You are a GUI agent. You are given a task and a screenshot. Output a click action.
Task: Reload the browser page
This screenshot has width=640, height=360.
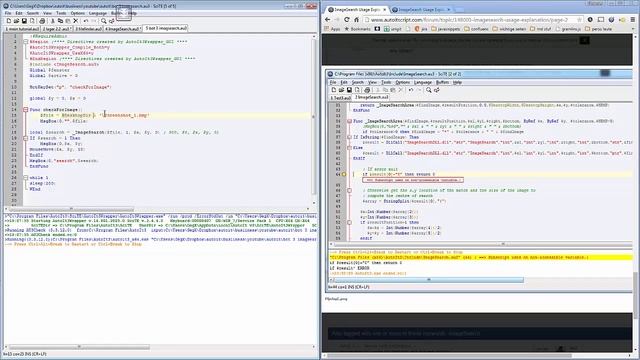click(347, 20)
